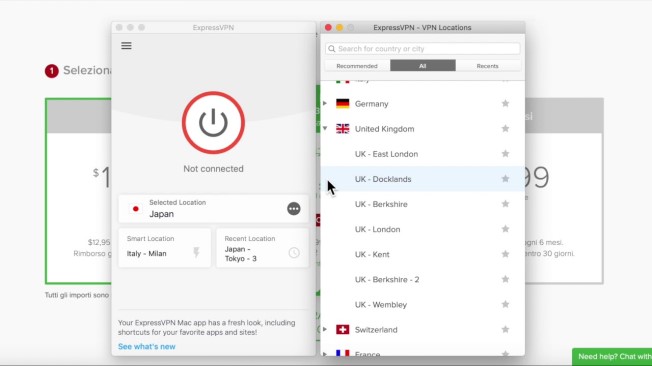Favorite UK - East London star

[505, 153]
